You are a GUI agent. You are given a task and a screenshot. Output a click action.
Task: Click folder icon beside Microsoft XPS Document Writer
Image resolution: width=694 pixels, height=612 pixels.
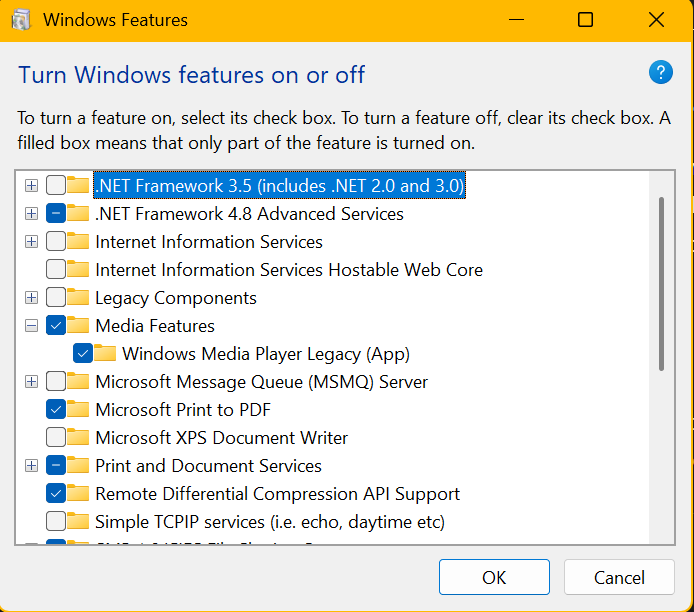tap(78, 437)
